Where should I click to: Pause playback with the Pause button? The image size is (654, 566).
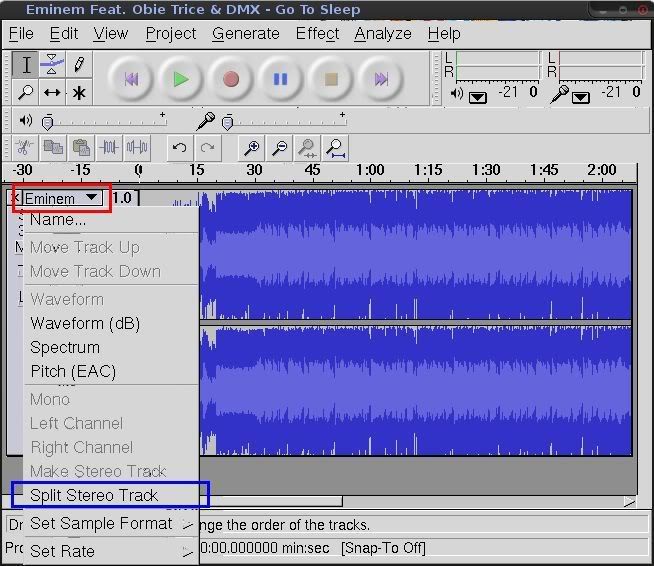[281, 79]
